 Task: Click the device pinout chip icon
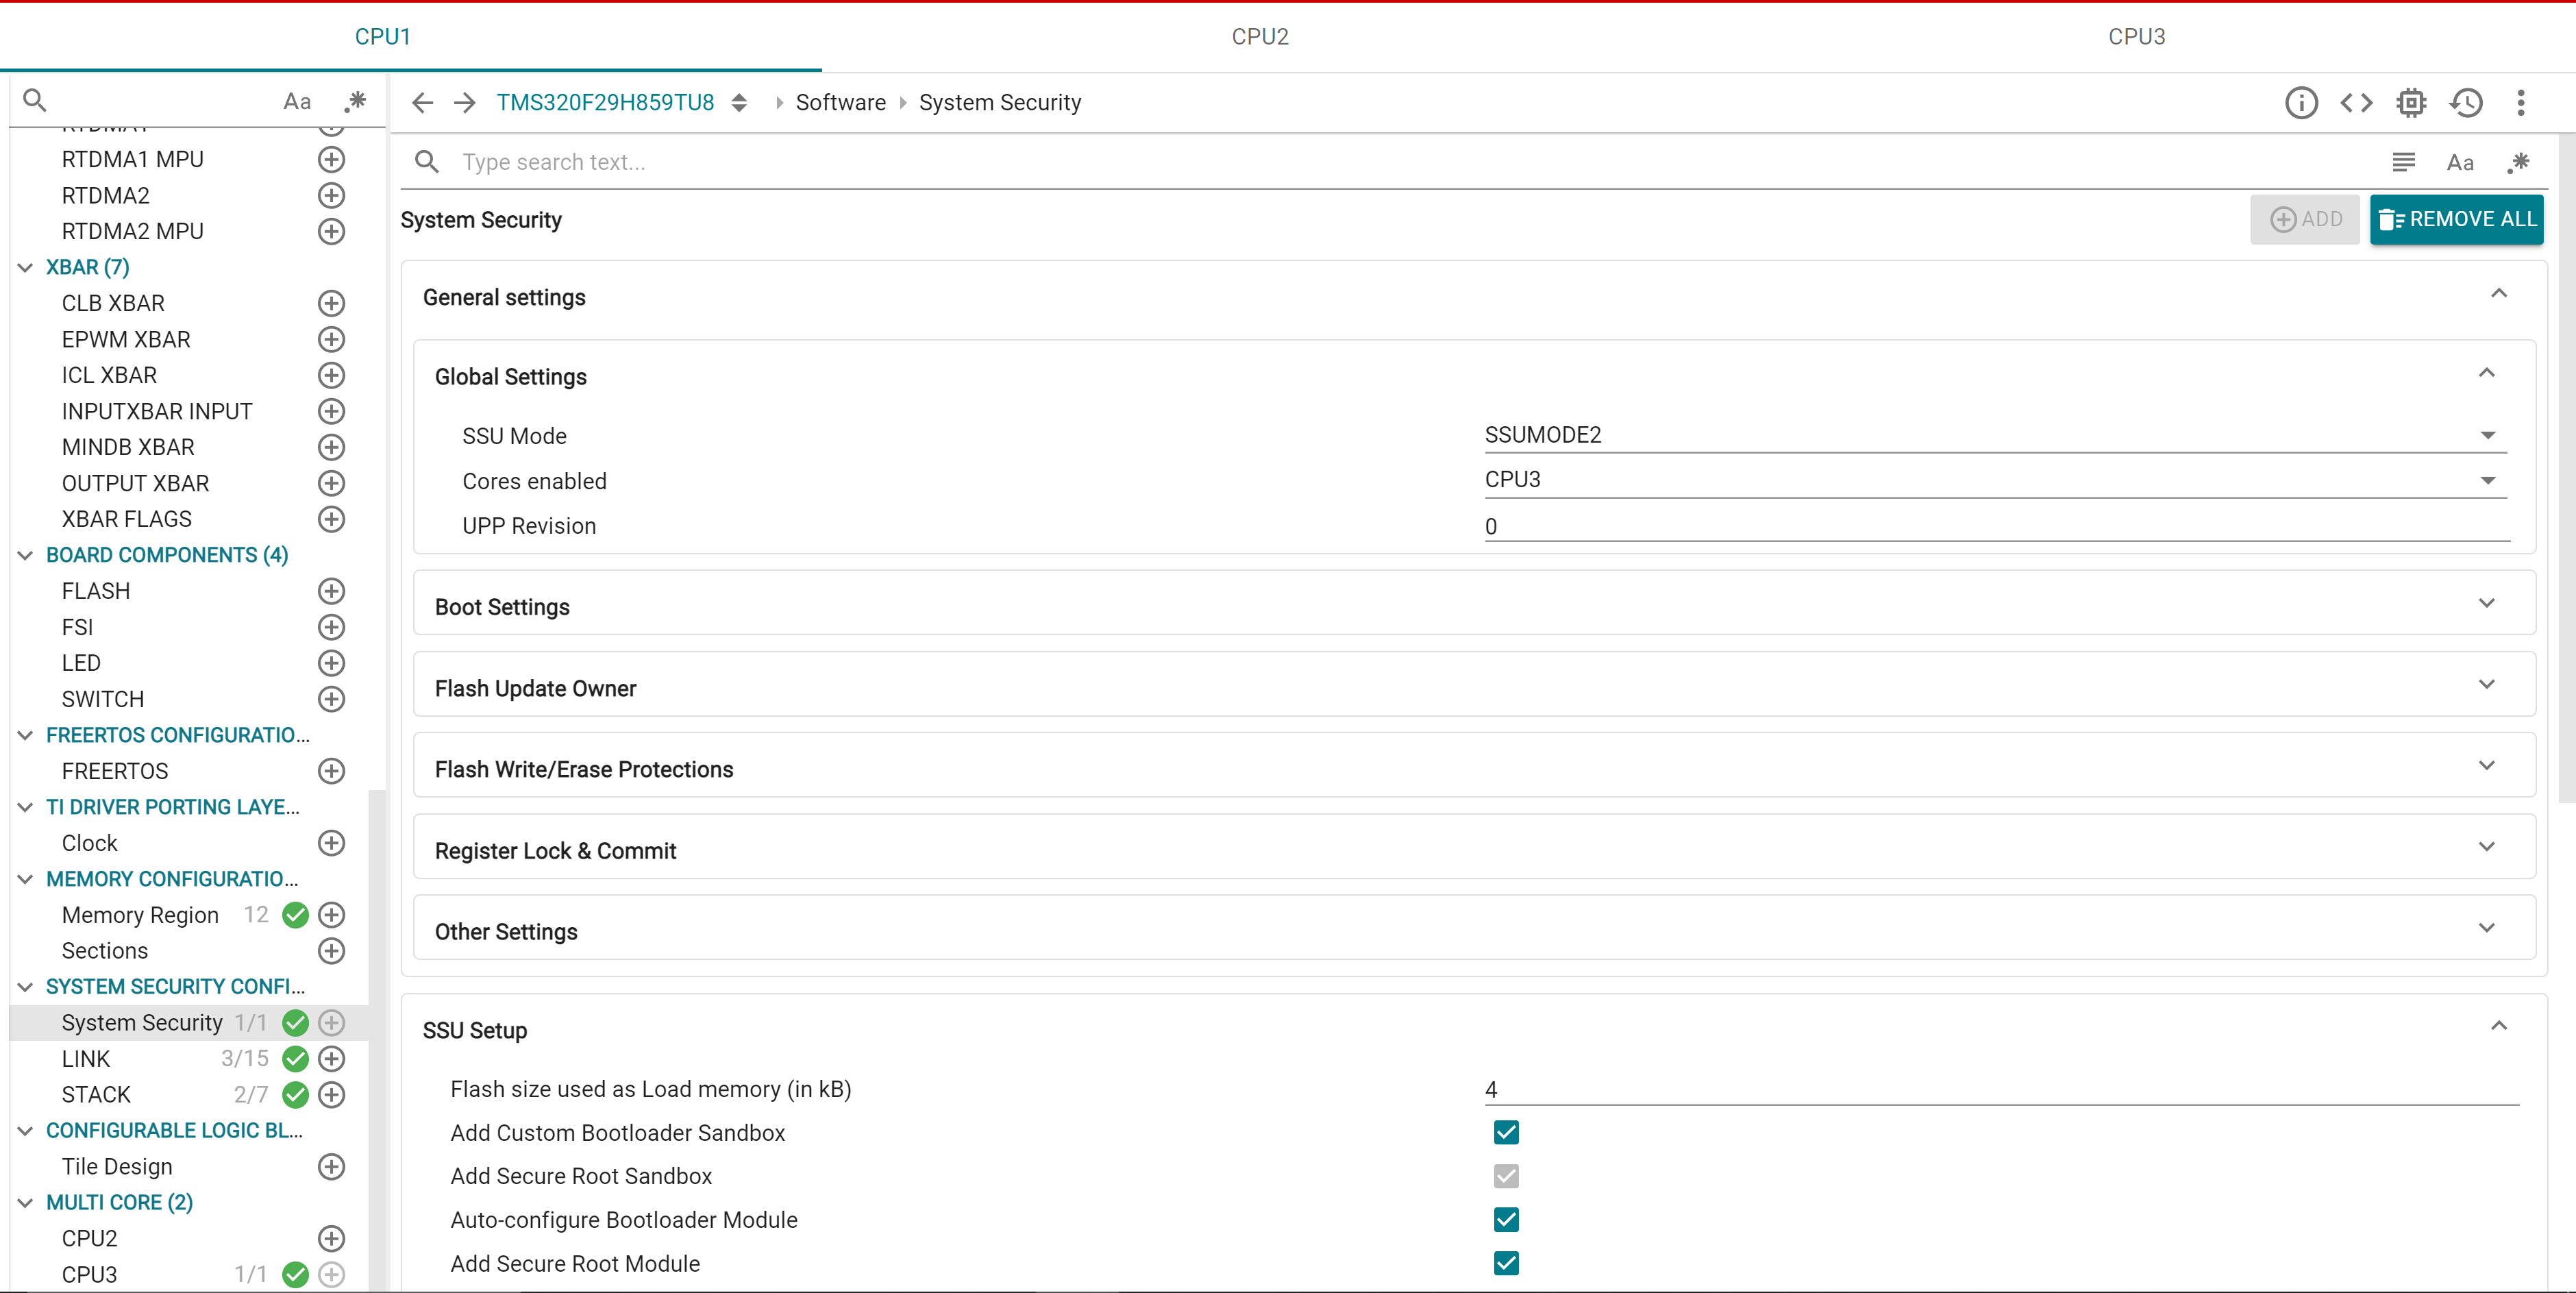coord(2411,102)
